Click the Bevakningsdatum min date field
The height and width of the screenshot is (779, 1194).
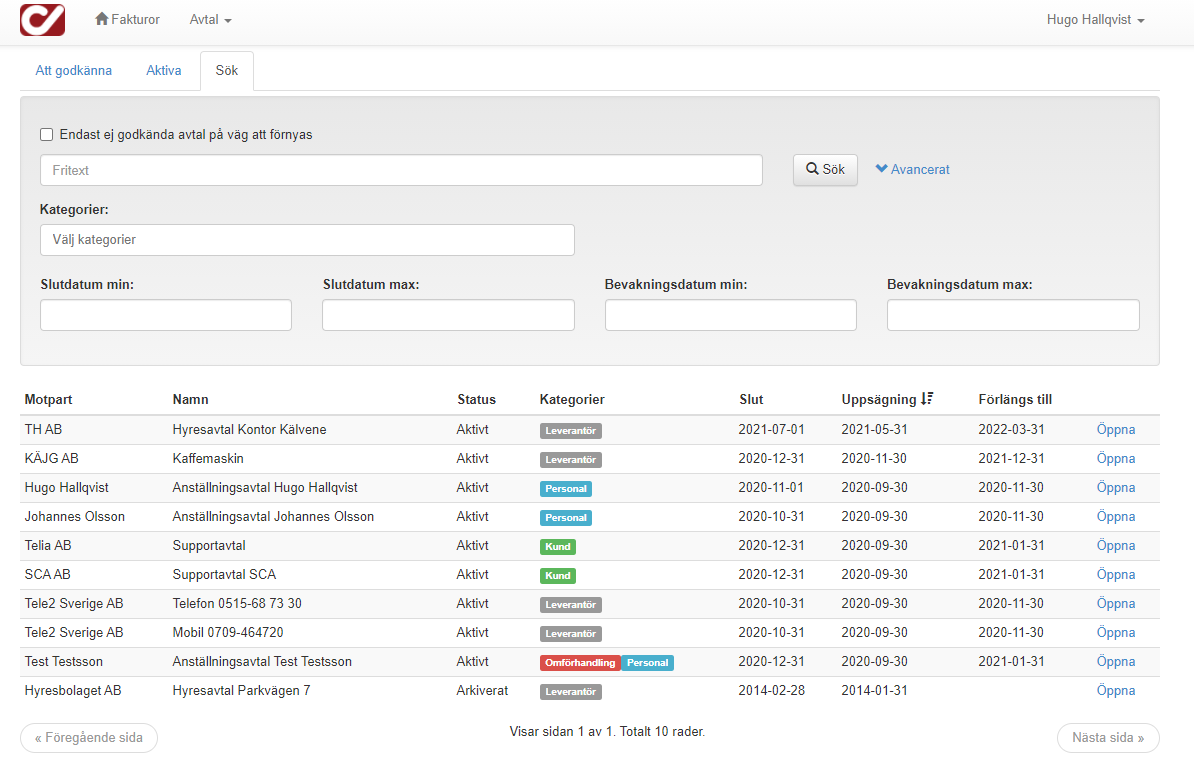(730, 314)
